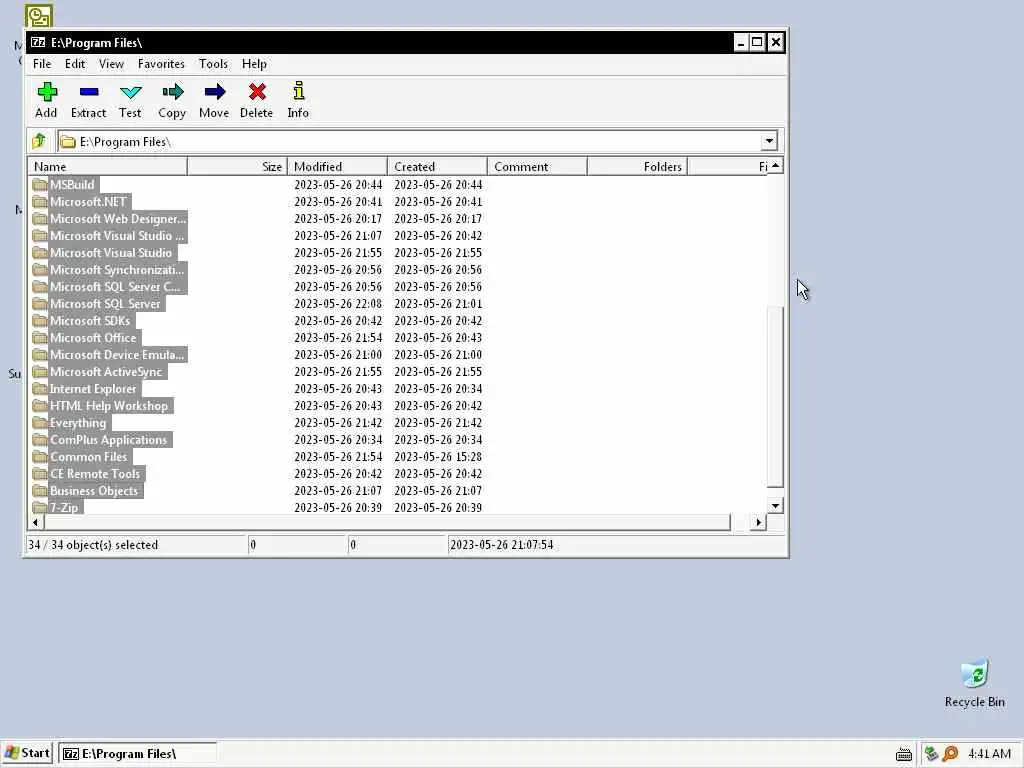Click the Business Objects folder icon

(x=40, y=490)
